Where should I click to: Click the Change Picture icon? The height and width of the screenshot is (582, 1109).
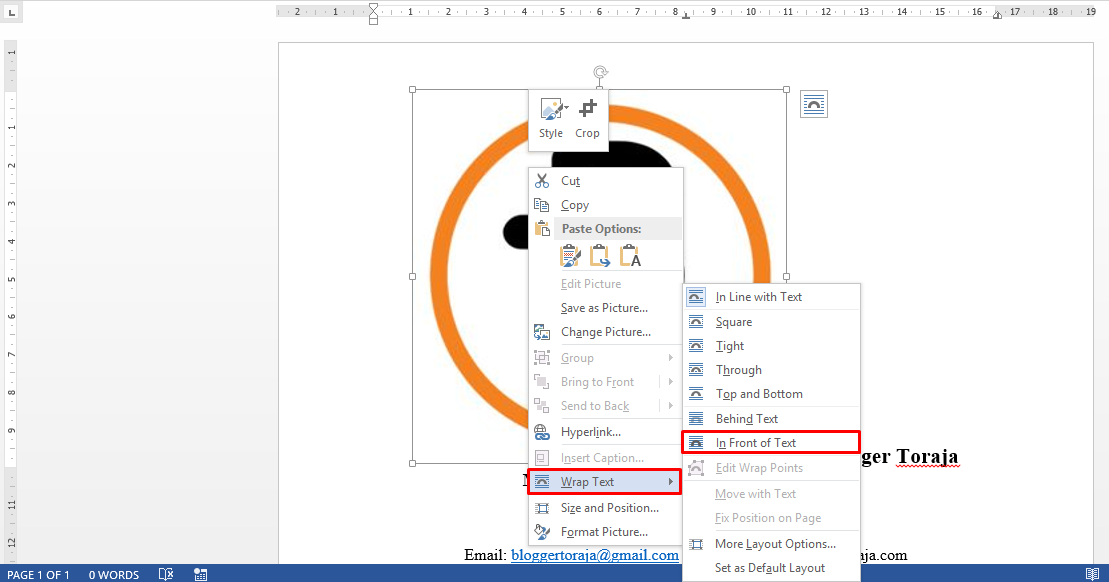(x=542, y=332)
